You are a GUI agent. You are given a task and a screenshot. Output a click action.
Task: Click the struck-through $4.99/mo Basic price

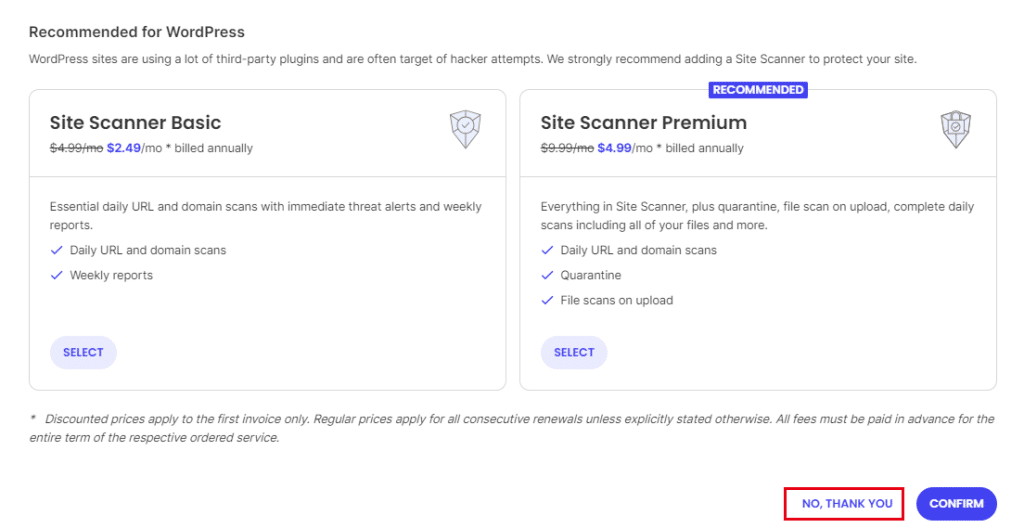[x=76, y=148]
